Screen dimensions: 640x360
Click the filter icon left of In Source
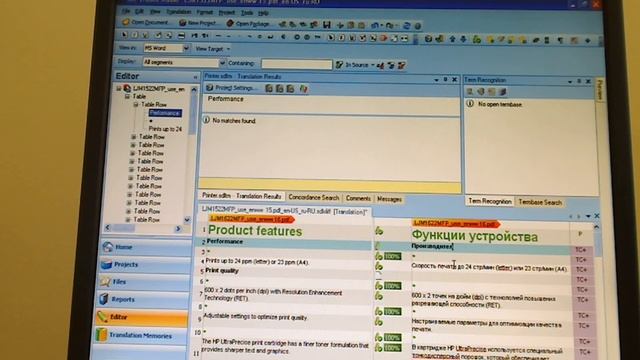(339, 64)
